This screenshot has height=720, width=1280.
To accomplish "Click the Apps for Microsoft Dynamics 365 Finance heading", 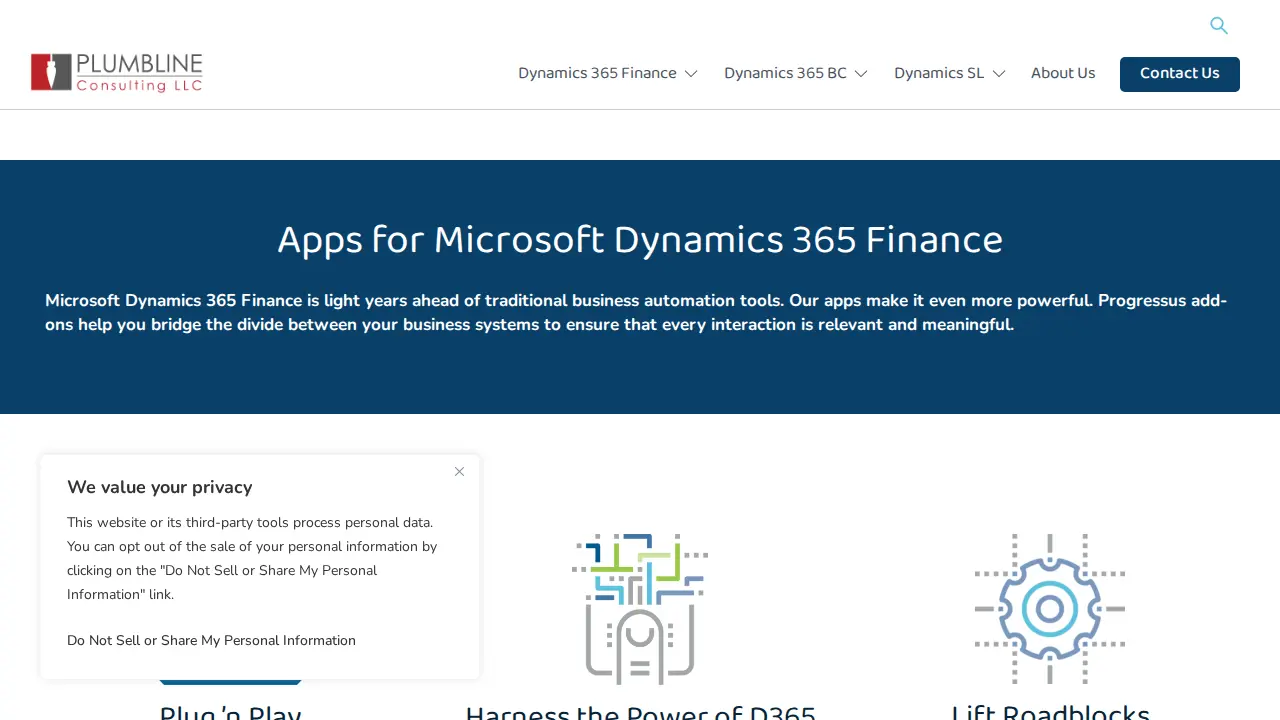I will (x=640, y=240).
